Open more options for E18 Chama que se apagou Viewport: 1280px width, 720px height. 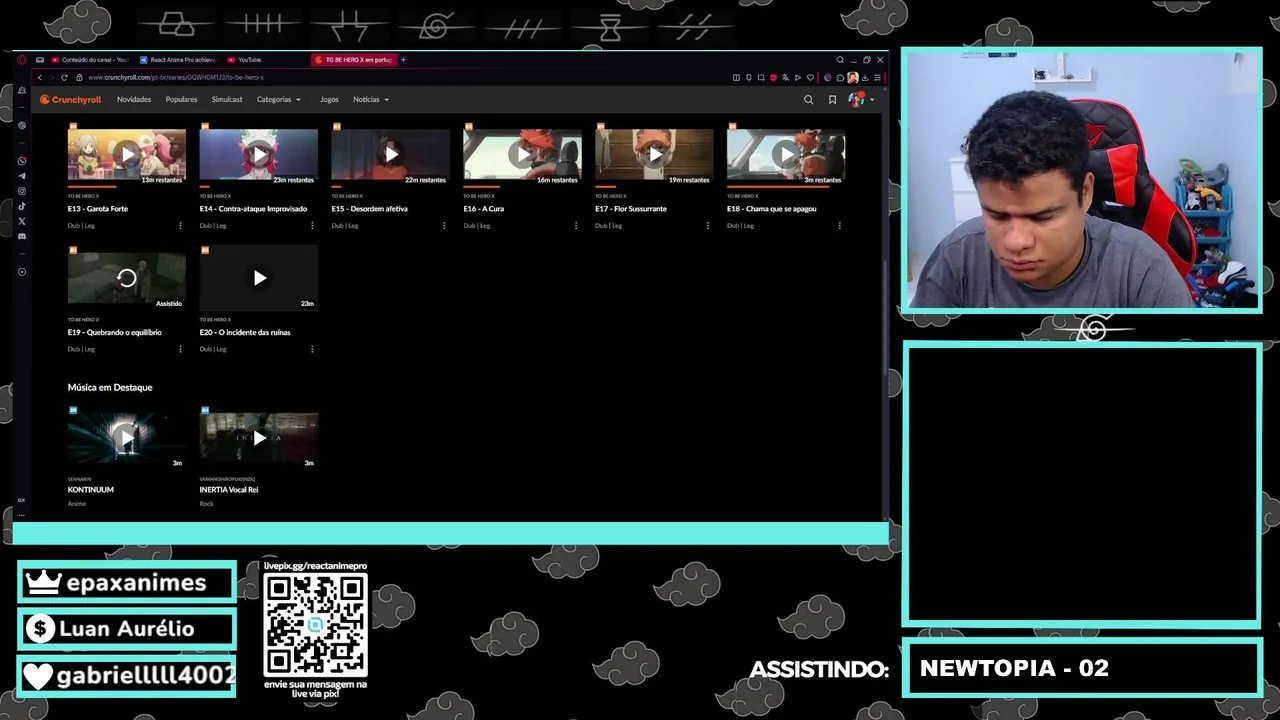[840, 226]
